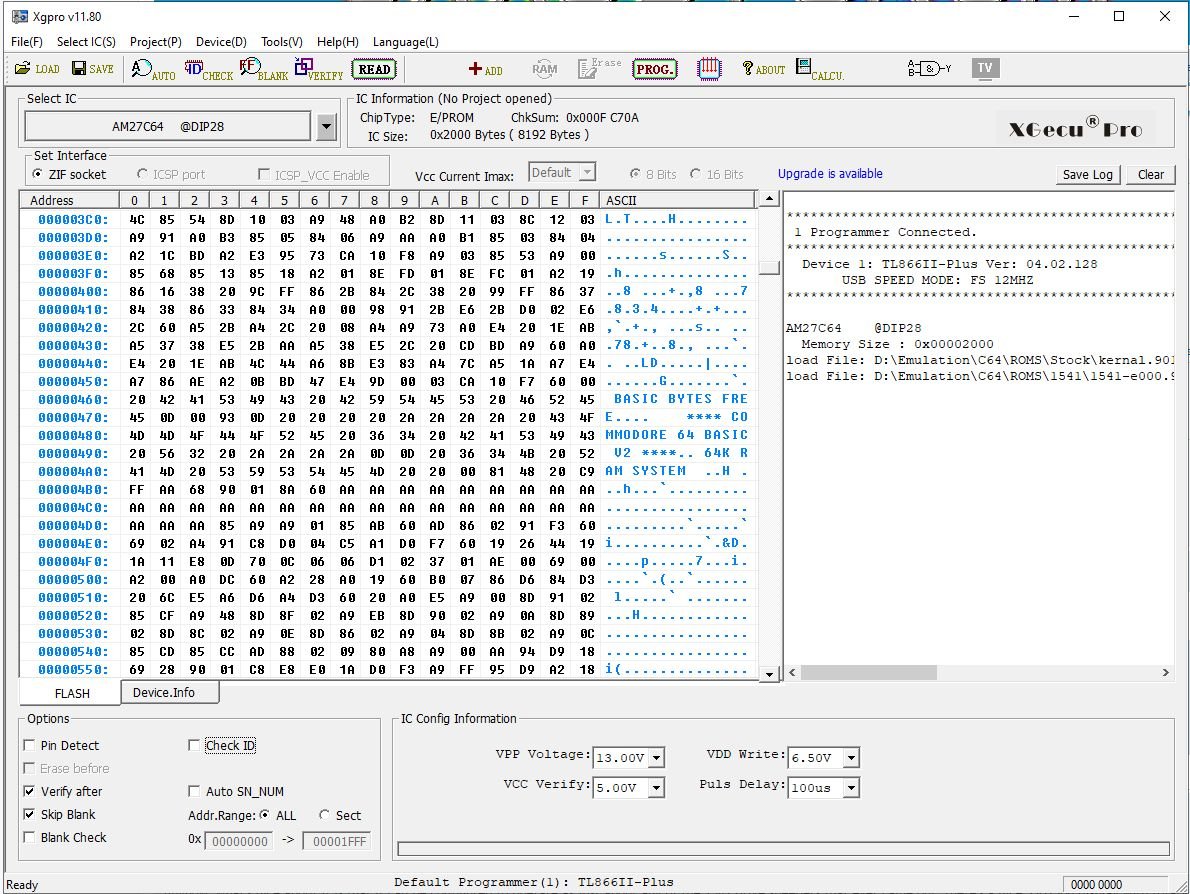
Task: Click the READ chip toolbar button
Action: tap(374, 69)
